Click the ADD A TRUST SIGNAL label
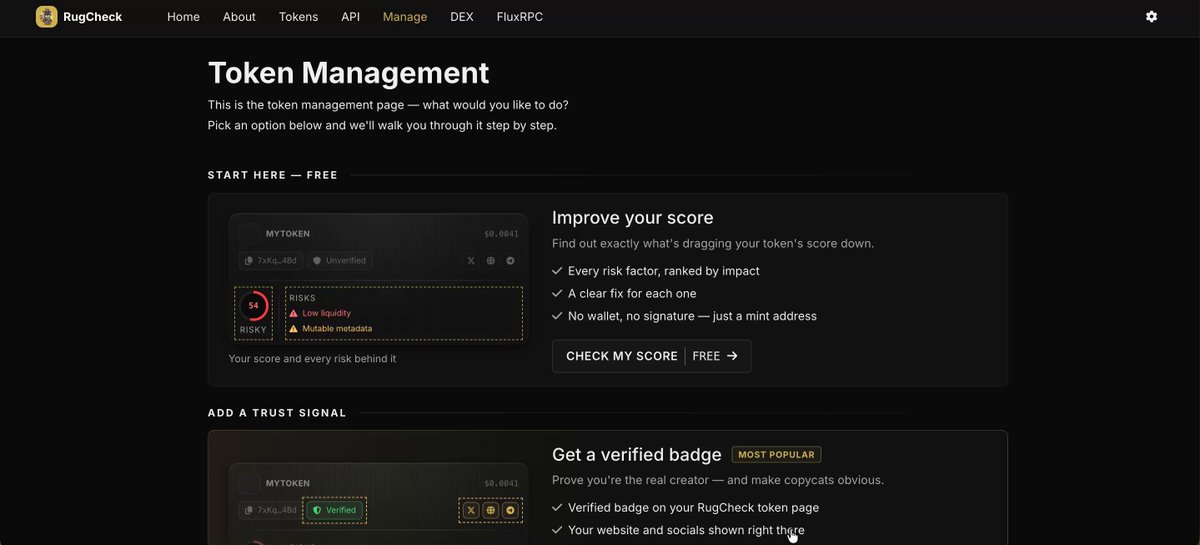Viewport: 1200px width, 545px height. (x=277, y=413)
